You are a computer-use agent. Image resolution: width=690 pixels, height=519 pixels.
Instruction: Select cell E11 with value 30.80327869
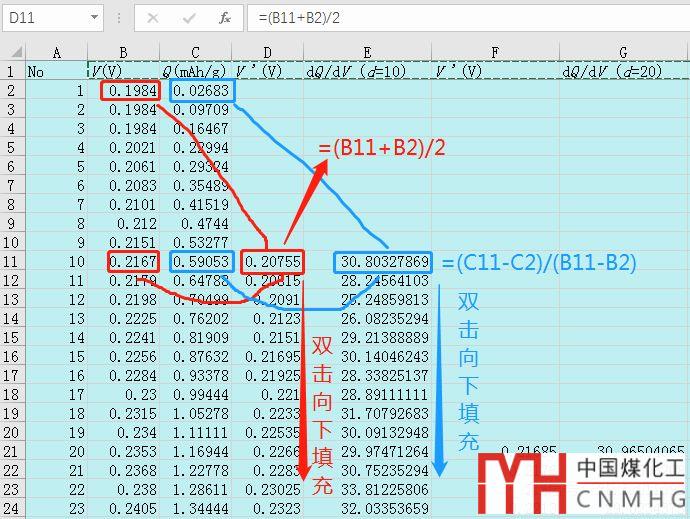click(x=384, y=262)
